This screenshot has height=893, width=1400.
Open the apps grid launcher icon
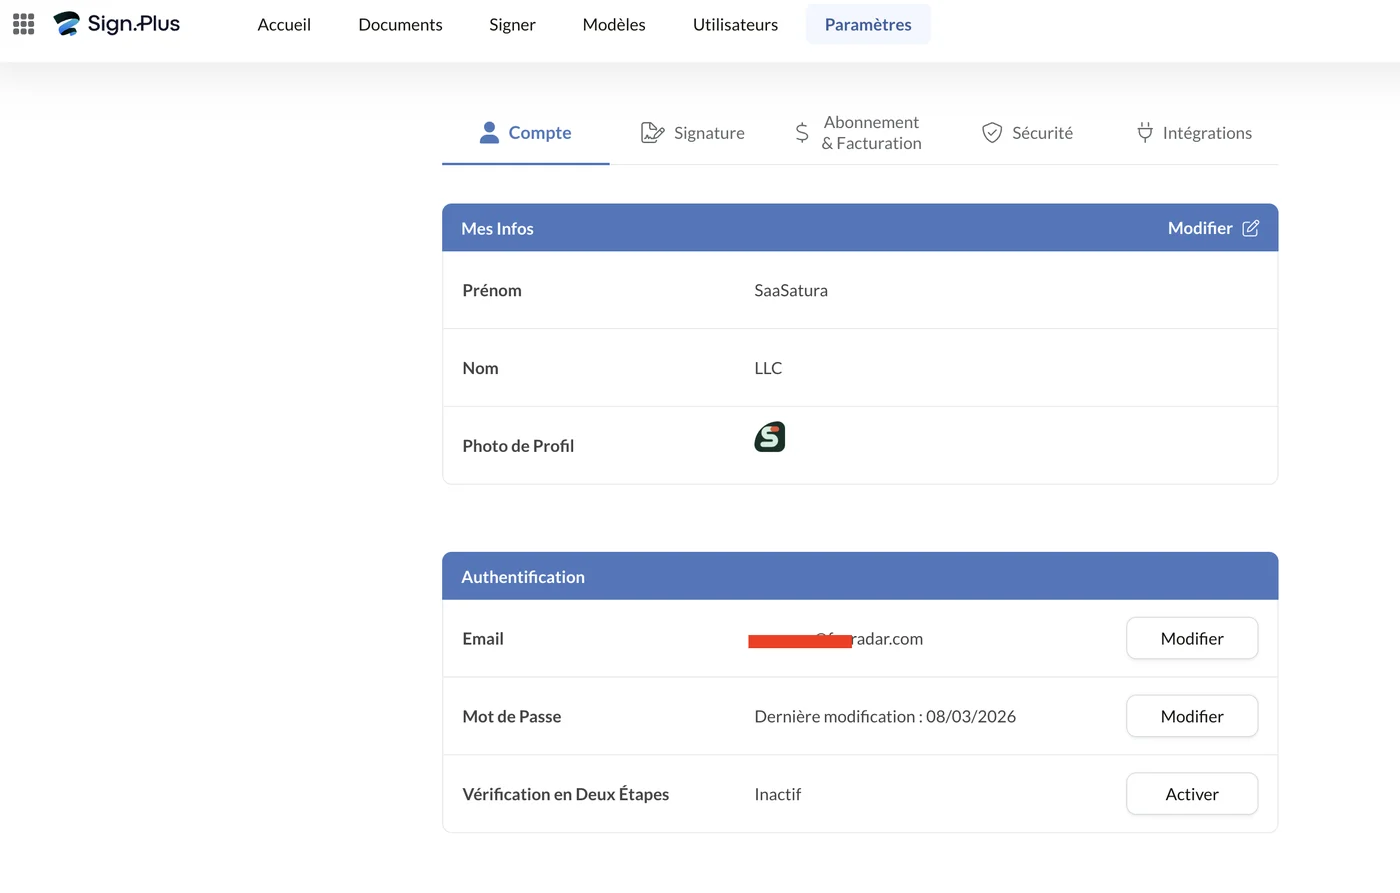[x=24, y=24]
